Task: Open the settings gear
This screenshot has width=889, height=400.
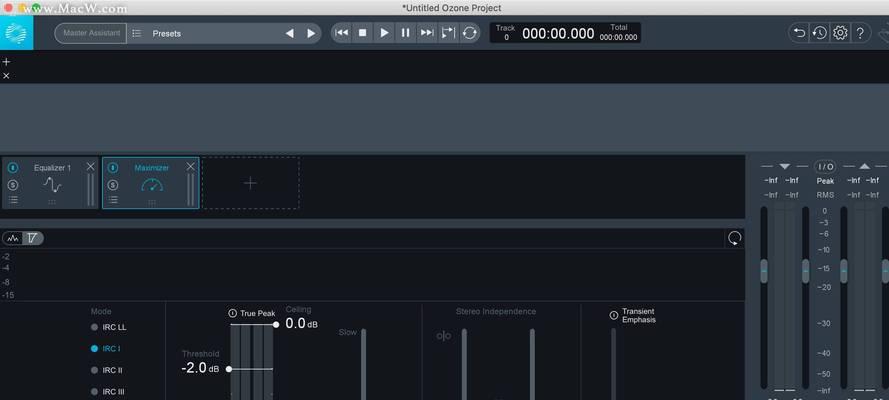Action: (840, 33)
